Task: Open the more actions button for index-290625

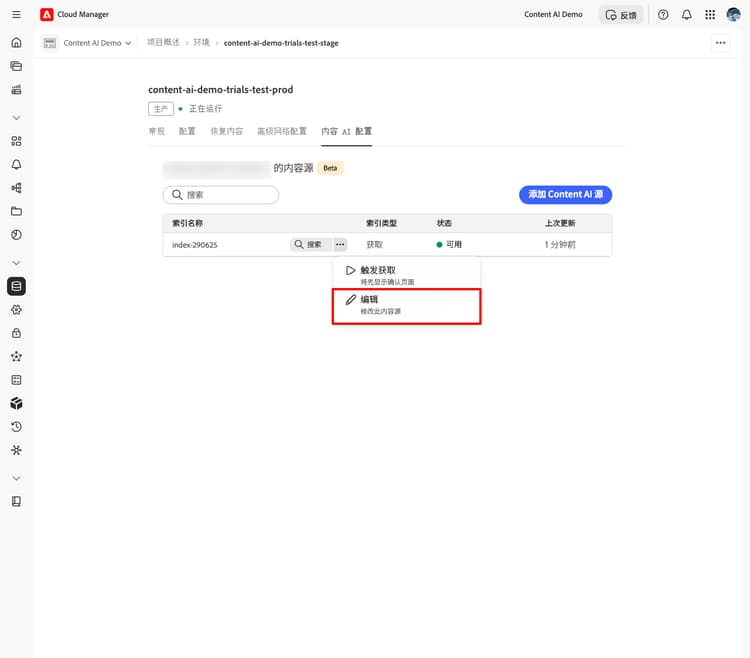Action: [340, 245]
